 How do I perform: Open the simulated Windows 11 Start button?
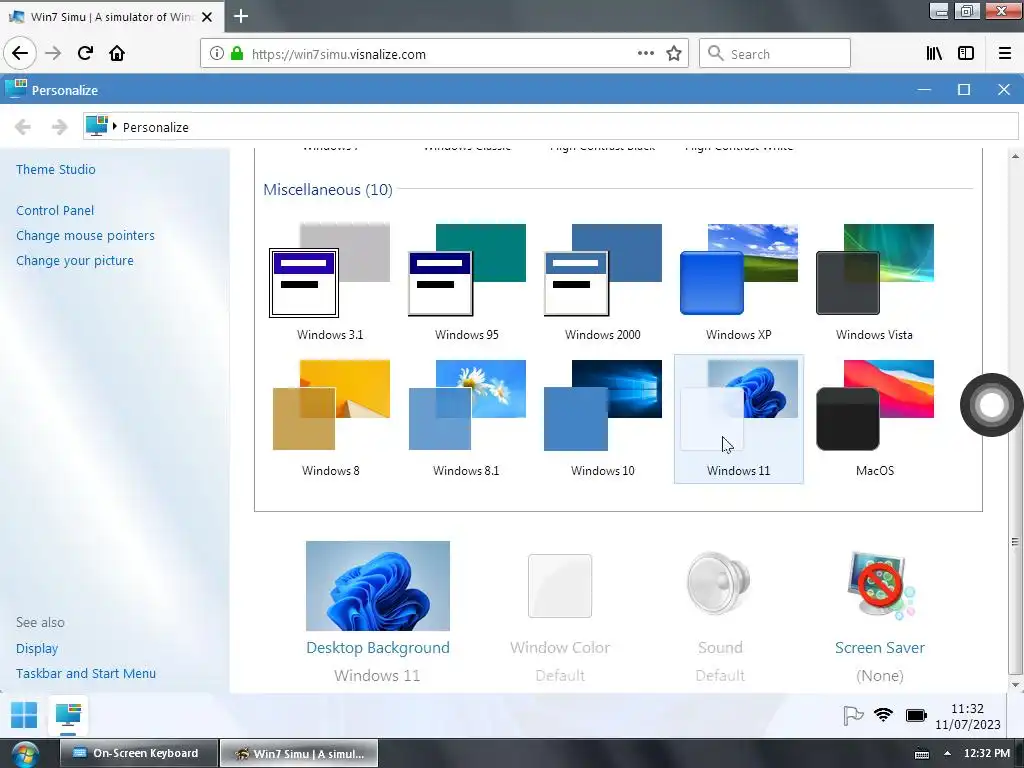point(24,715)
